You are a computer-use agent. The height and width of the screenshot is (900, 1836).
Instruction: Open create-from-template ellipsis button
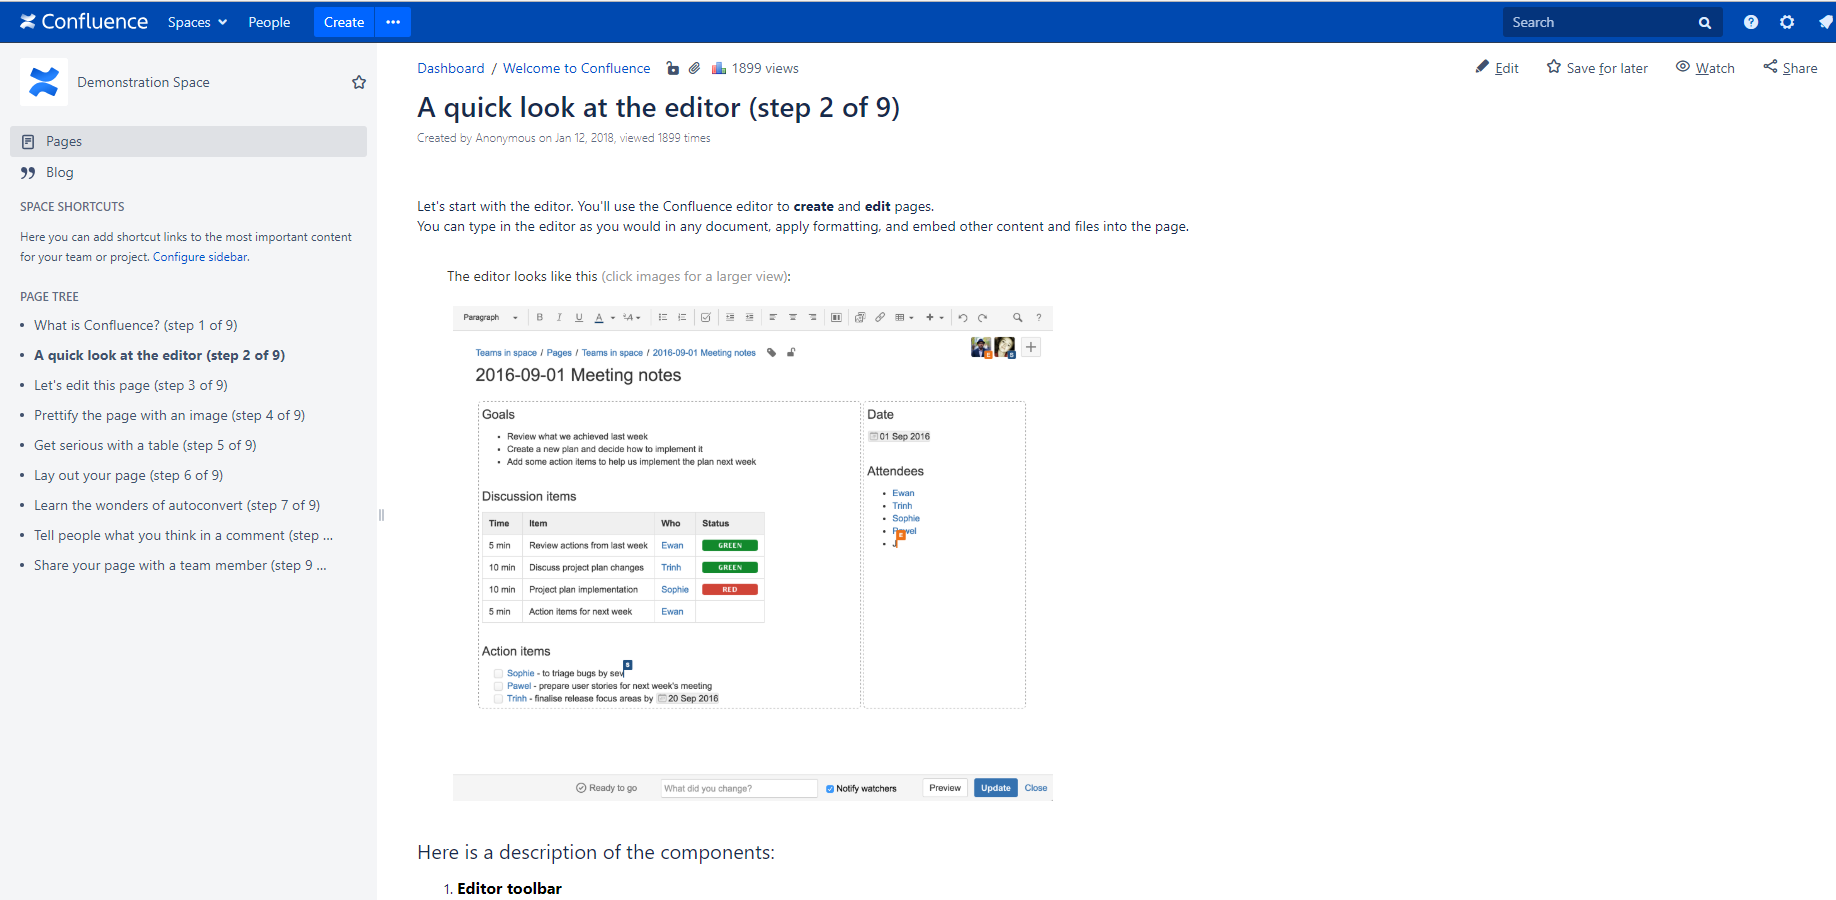393,22
